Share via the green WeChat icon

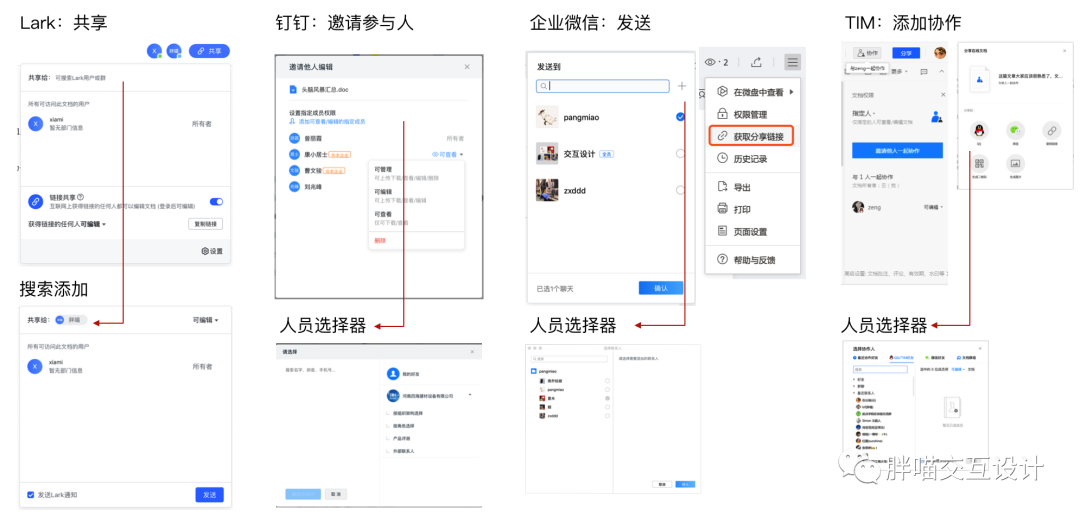[1015, 130]
